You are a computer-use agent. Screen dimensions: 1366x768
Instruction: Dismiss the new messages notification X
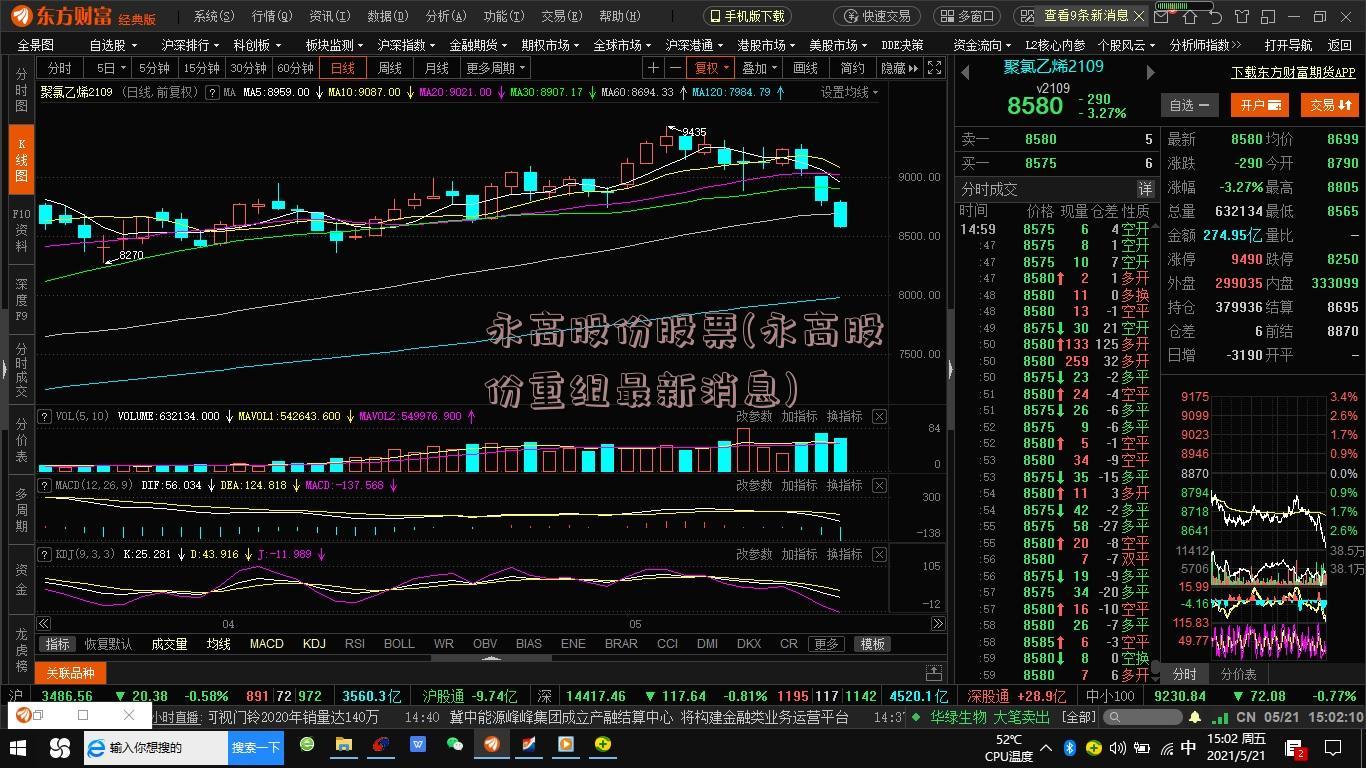(x=1140, y=16)
